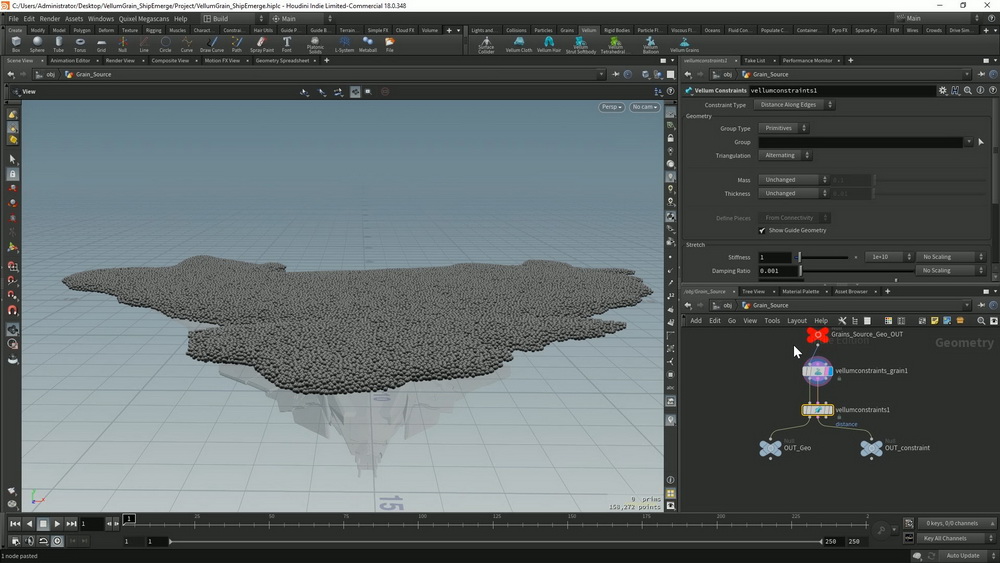Screen dimensions: 1000x563
Task: Click the Play forward button
Action: [57, 523]
